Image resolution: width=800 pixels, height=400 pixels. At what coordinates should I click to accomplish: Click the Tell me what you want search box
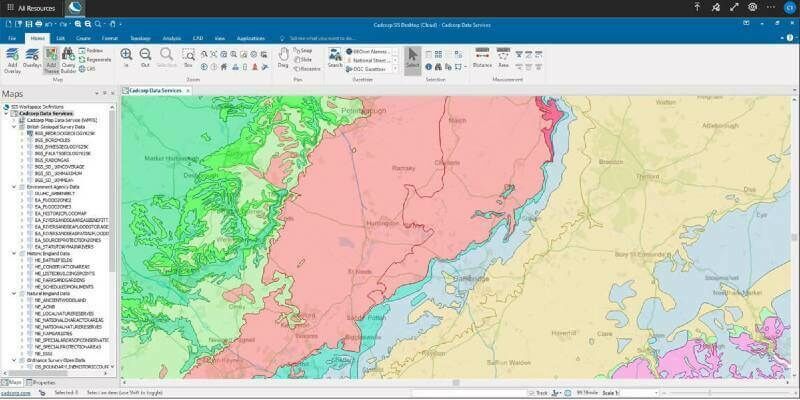tap(321, 38)
